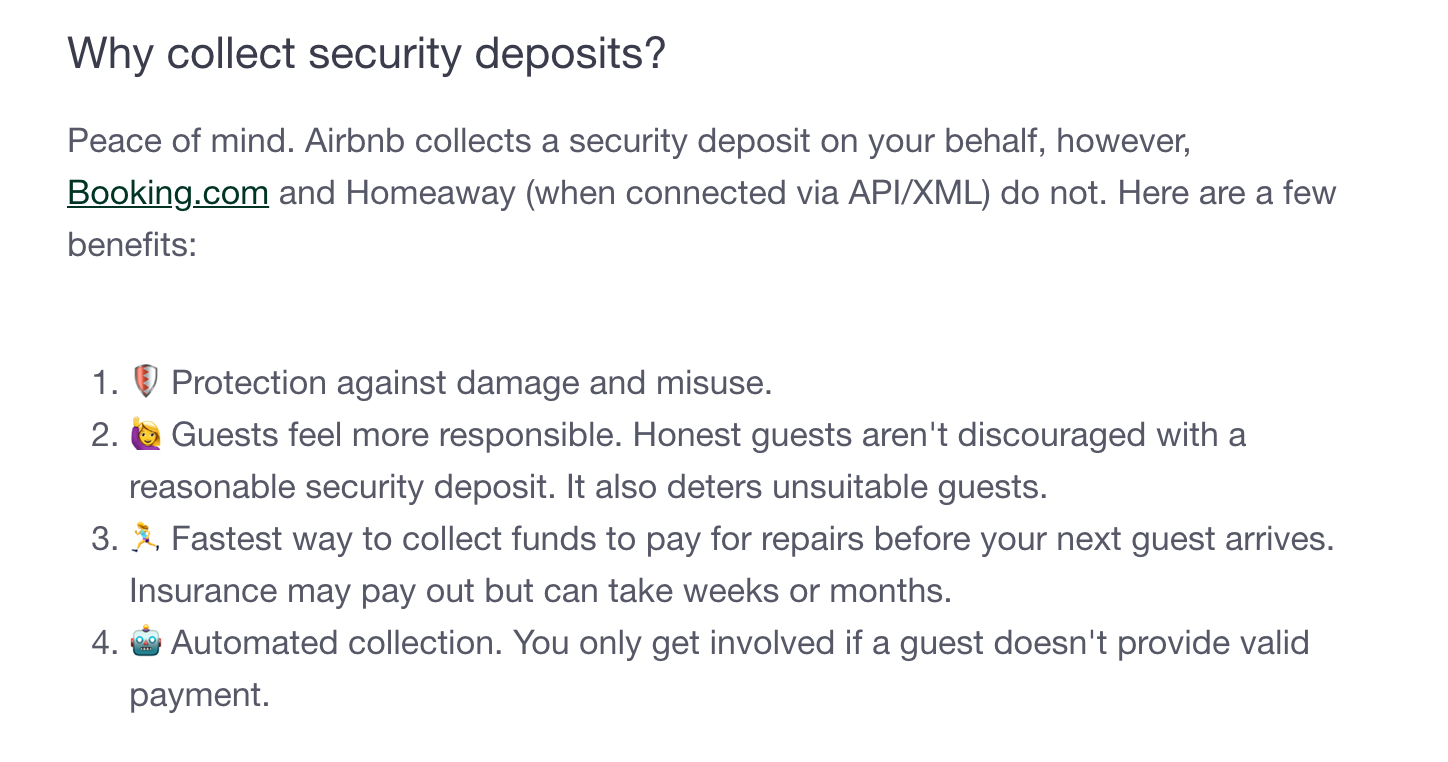Click the phrase 'Guests feel more responsible.'
Viewport: 1448px width, 762px height.
point(397,435)
